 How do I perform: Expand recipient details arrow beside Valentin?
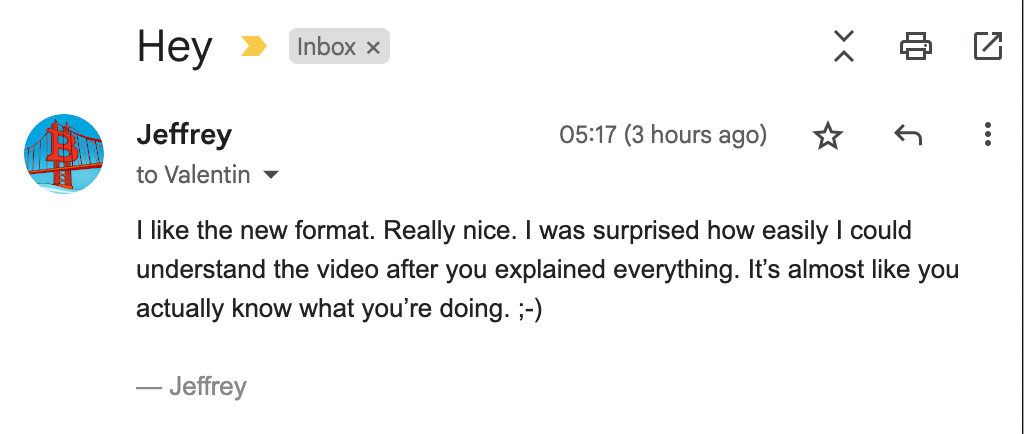coord(270,176)
